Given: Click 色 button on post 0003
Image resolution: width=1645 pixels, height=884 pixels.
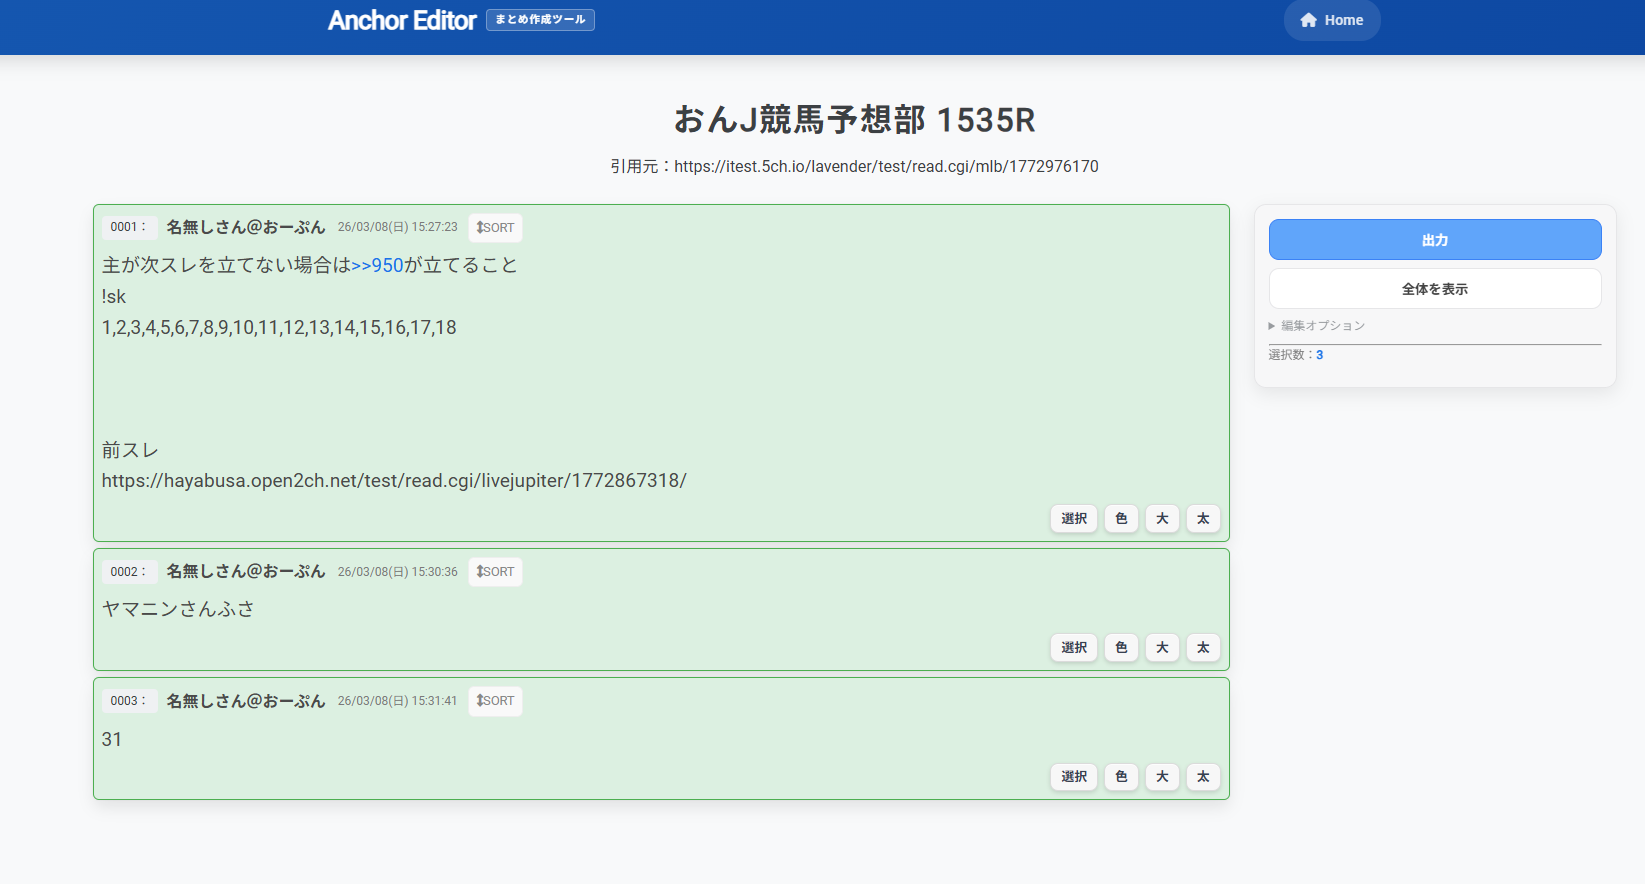Looking at the screenshot, I should point(1121,777).
